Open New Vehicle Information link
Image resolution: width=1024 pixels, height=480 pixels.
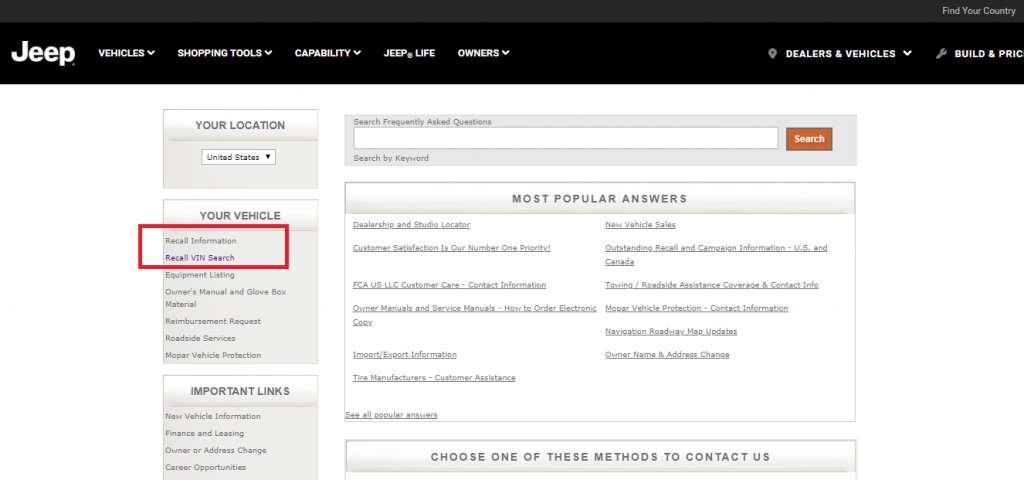point(213,416)
